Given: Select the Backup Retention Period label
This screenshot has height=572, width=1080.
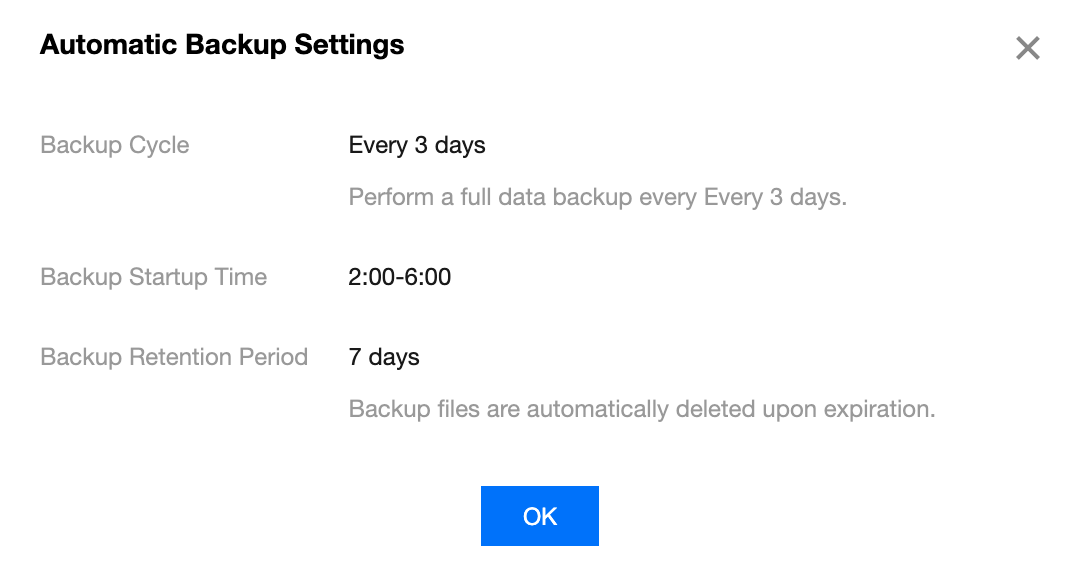Looking at the screenshot, I should [x=174, y=357].
